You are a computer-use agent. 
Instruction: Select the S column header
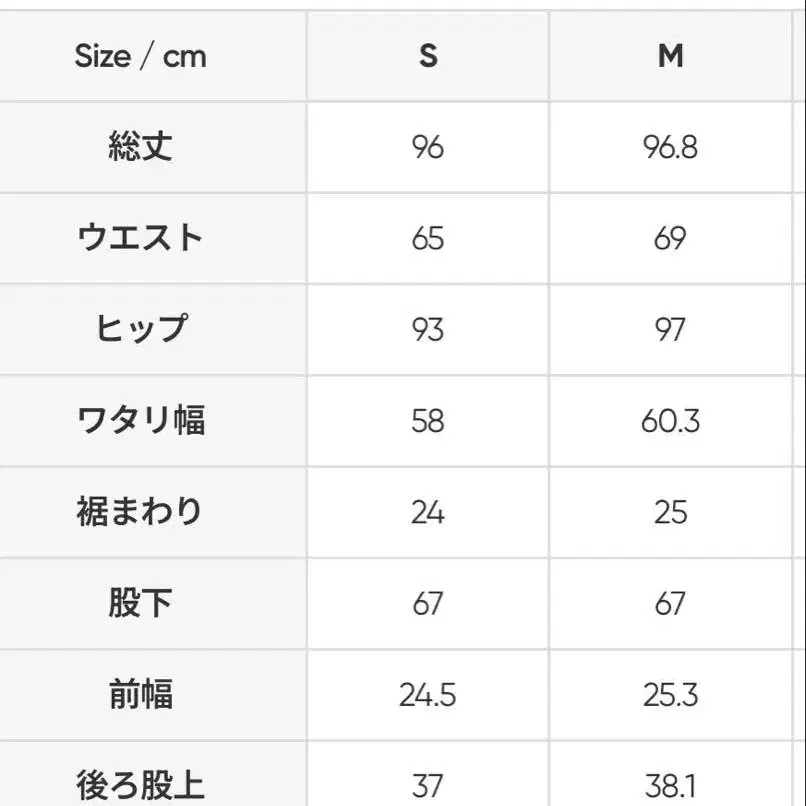tap(428, 56)
